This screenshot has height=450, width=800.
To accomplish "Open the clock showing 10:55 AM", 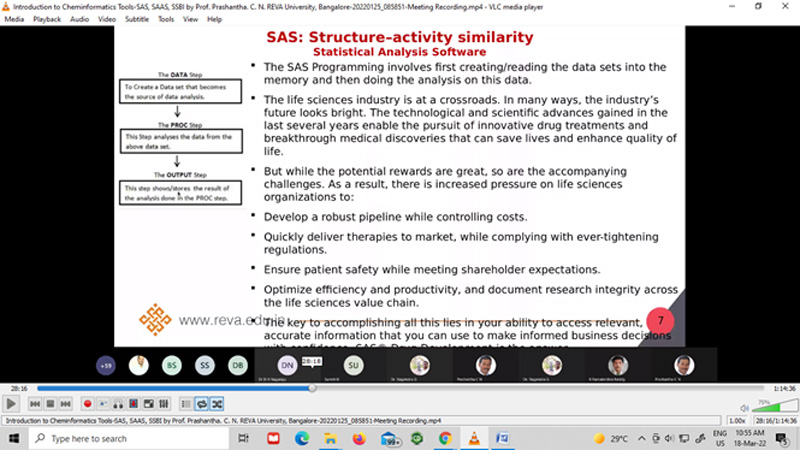I will (751, 438).
